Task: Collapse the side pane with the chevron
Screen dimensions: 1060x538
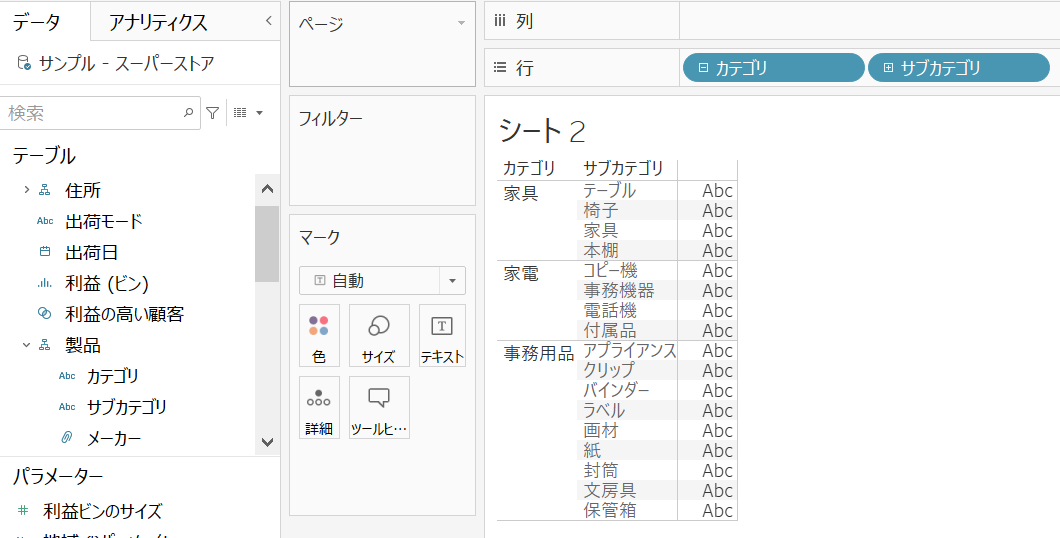Action: 268,21
